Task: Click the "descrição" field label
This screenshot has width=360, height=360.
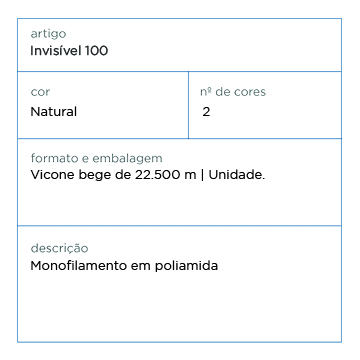Action: [x=59, y=248]
